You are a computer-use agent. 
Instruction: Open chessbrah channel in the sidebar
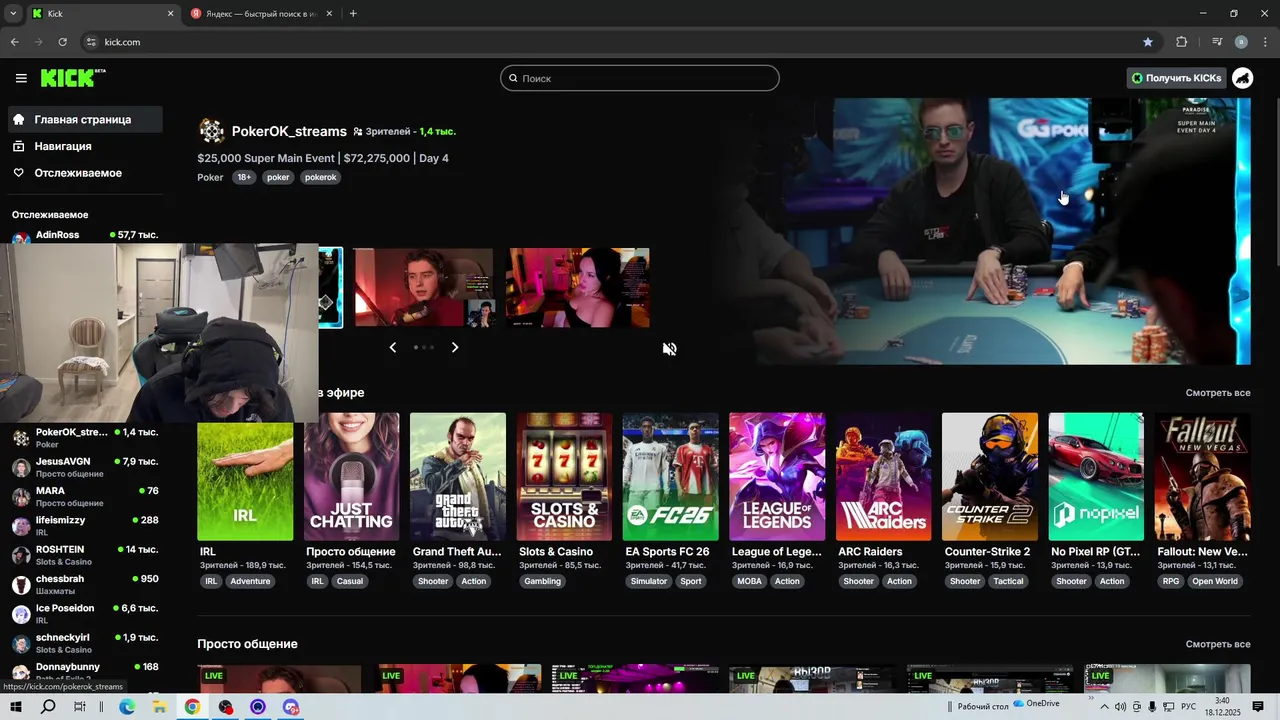84,584
